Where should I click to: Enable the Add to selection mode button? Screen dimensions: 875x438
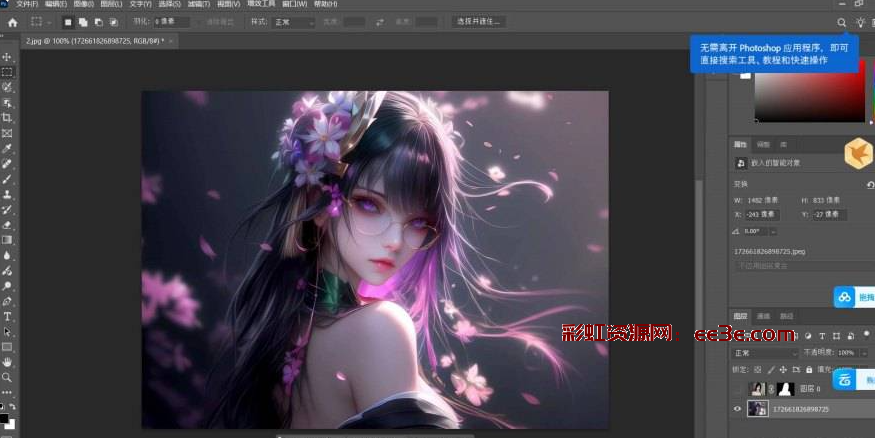coord(83,21)
